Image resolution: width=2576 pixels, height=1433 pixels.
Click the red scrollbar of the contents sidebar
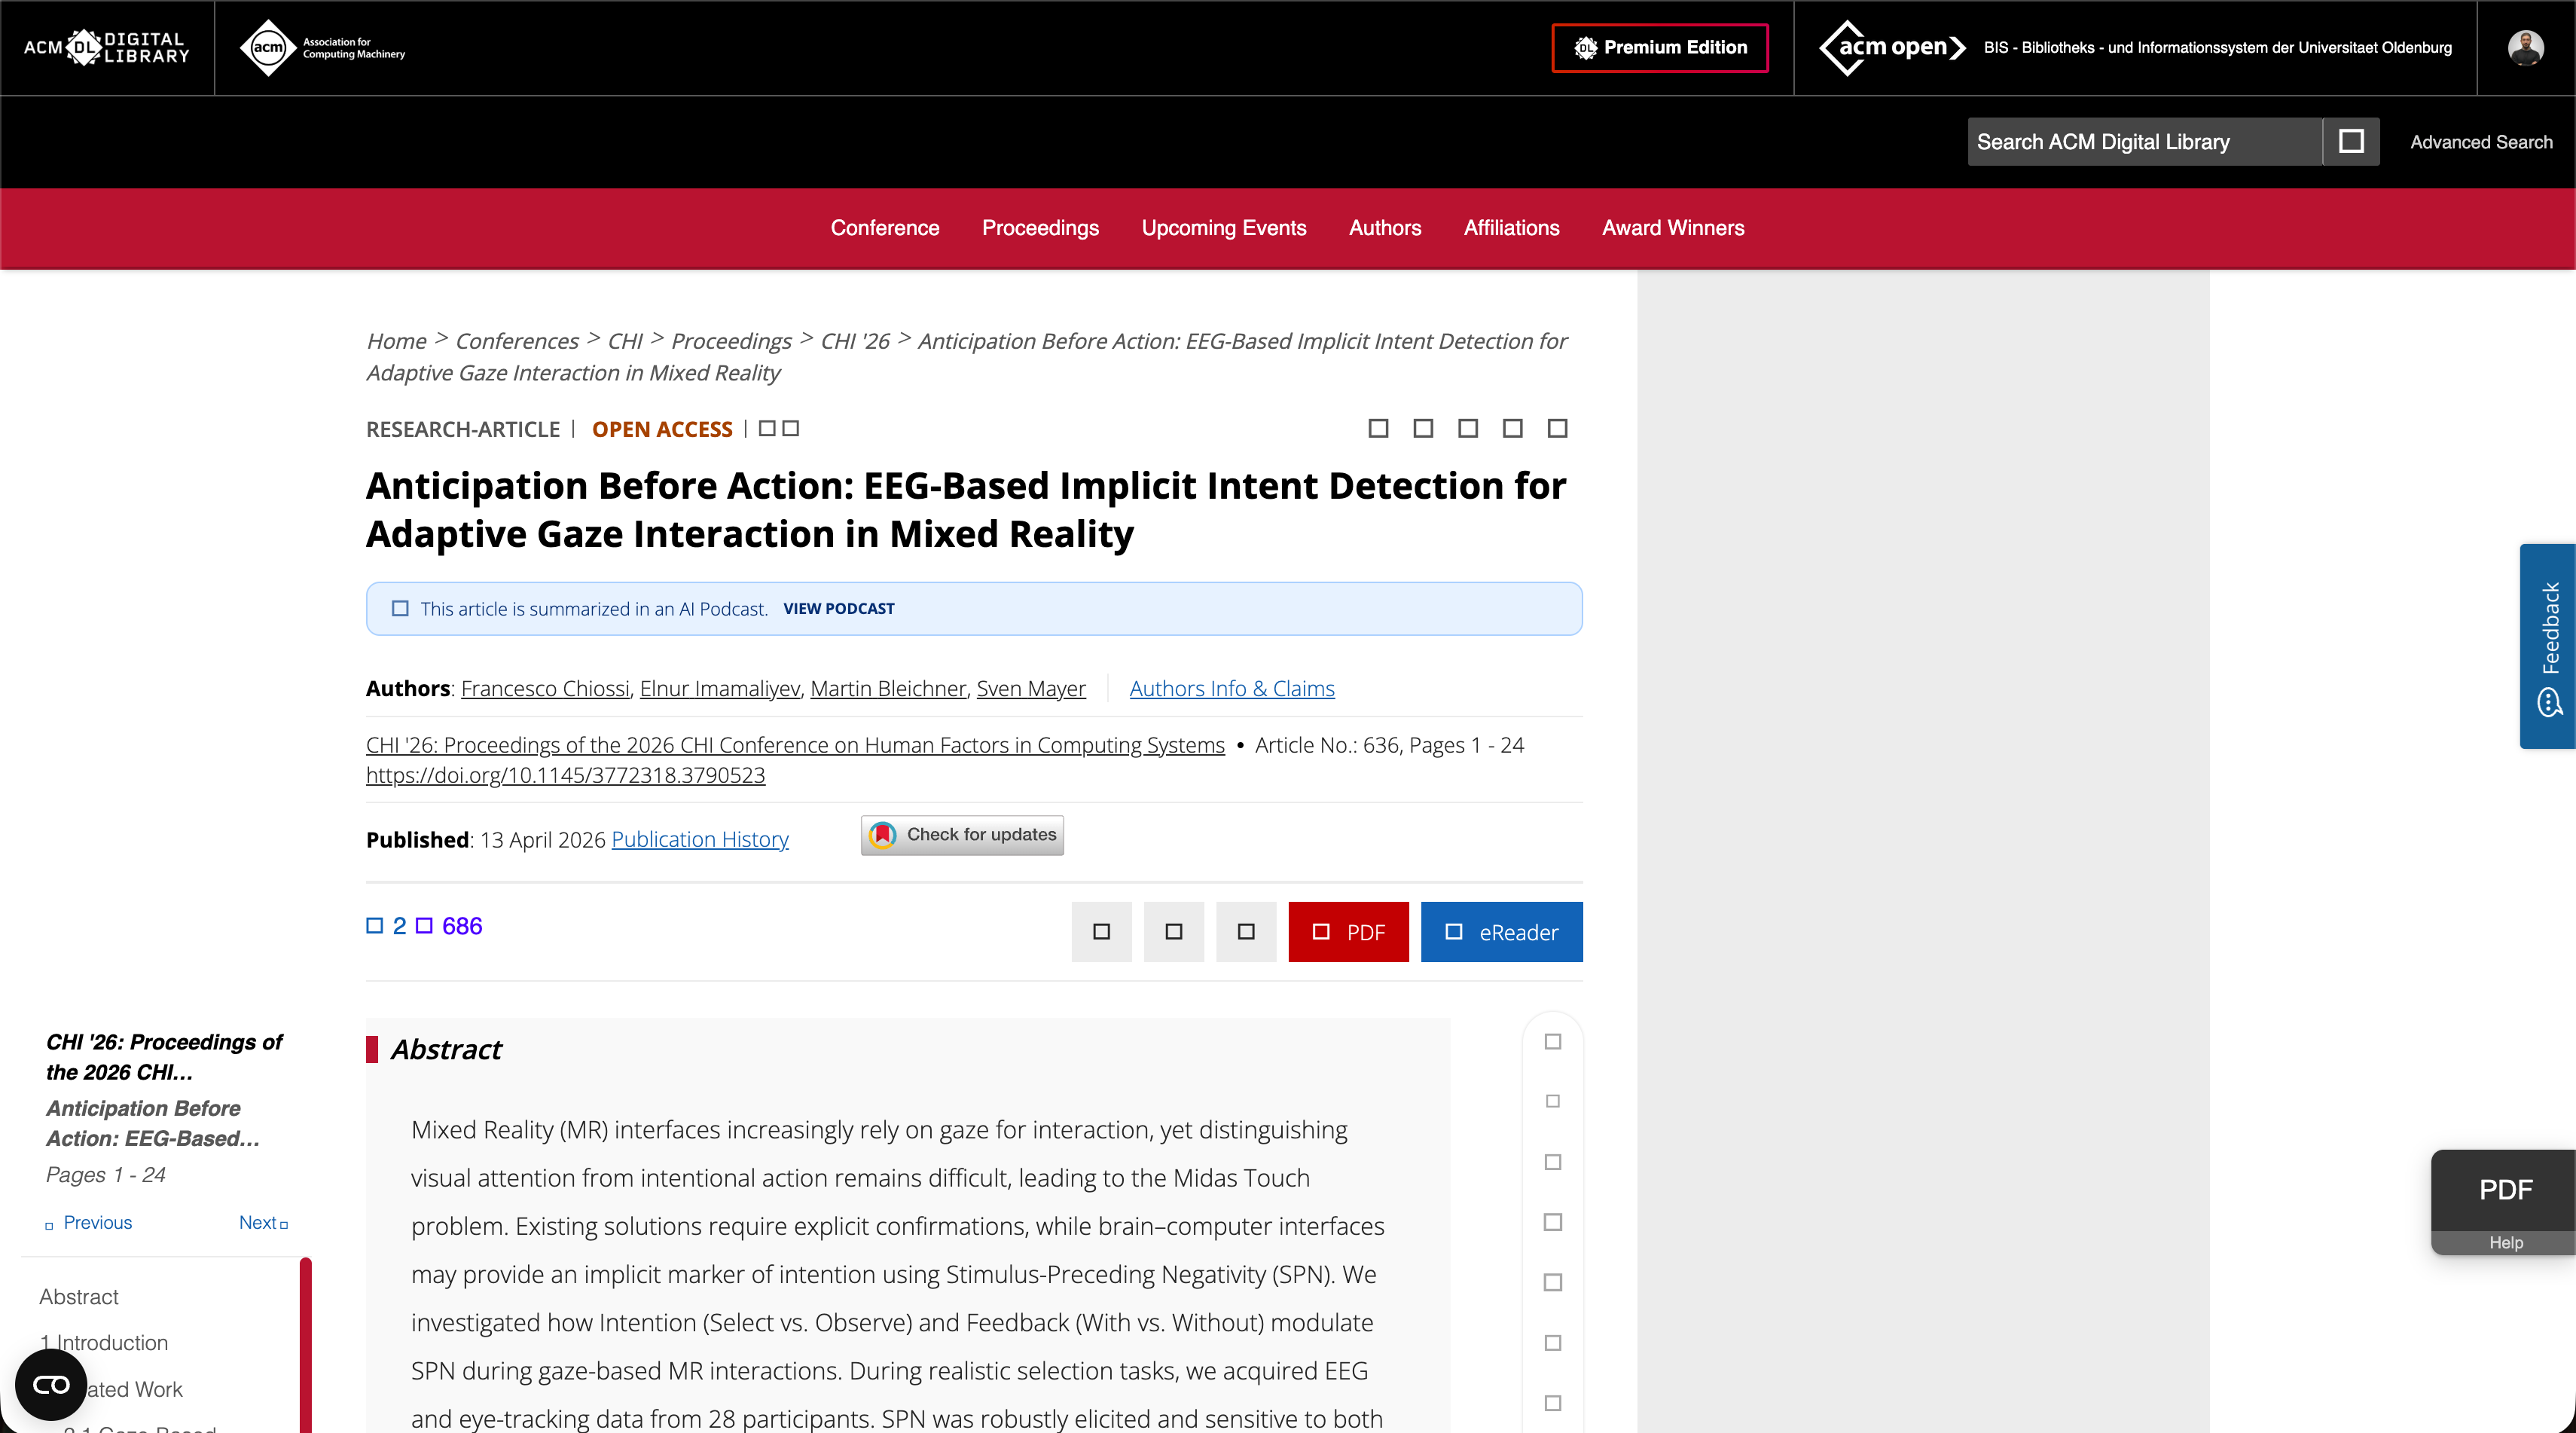click(306, 1345)
